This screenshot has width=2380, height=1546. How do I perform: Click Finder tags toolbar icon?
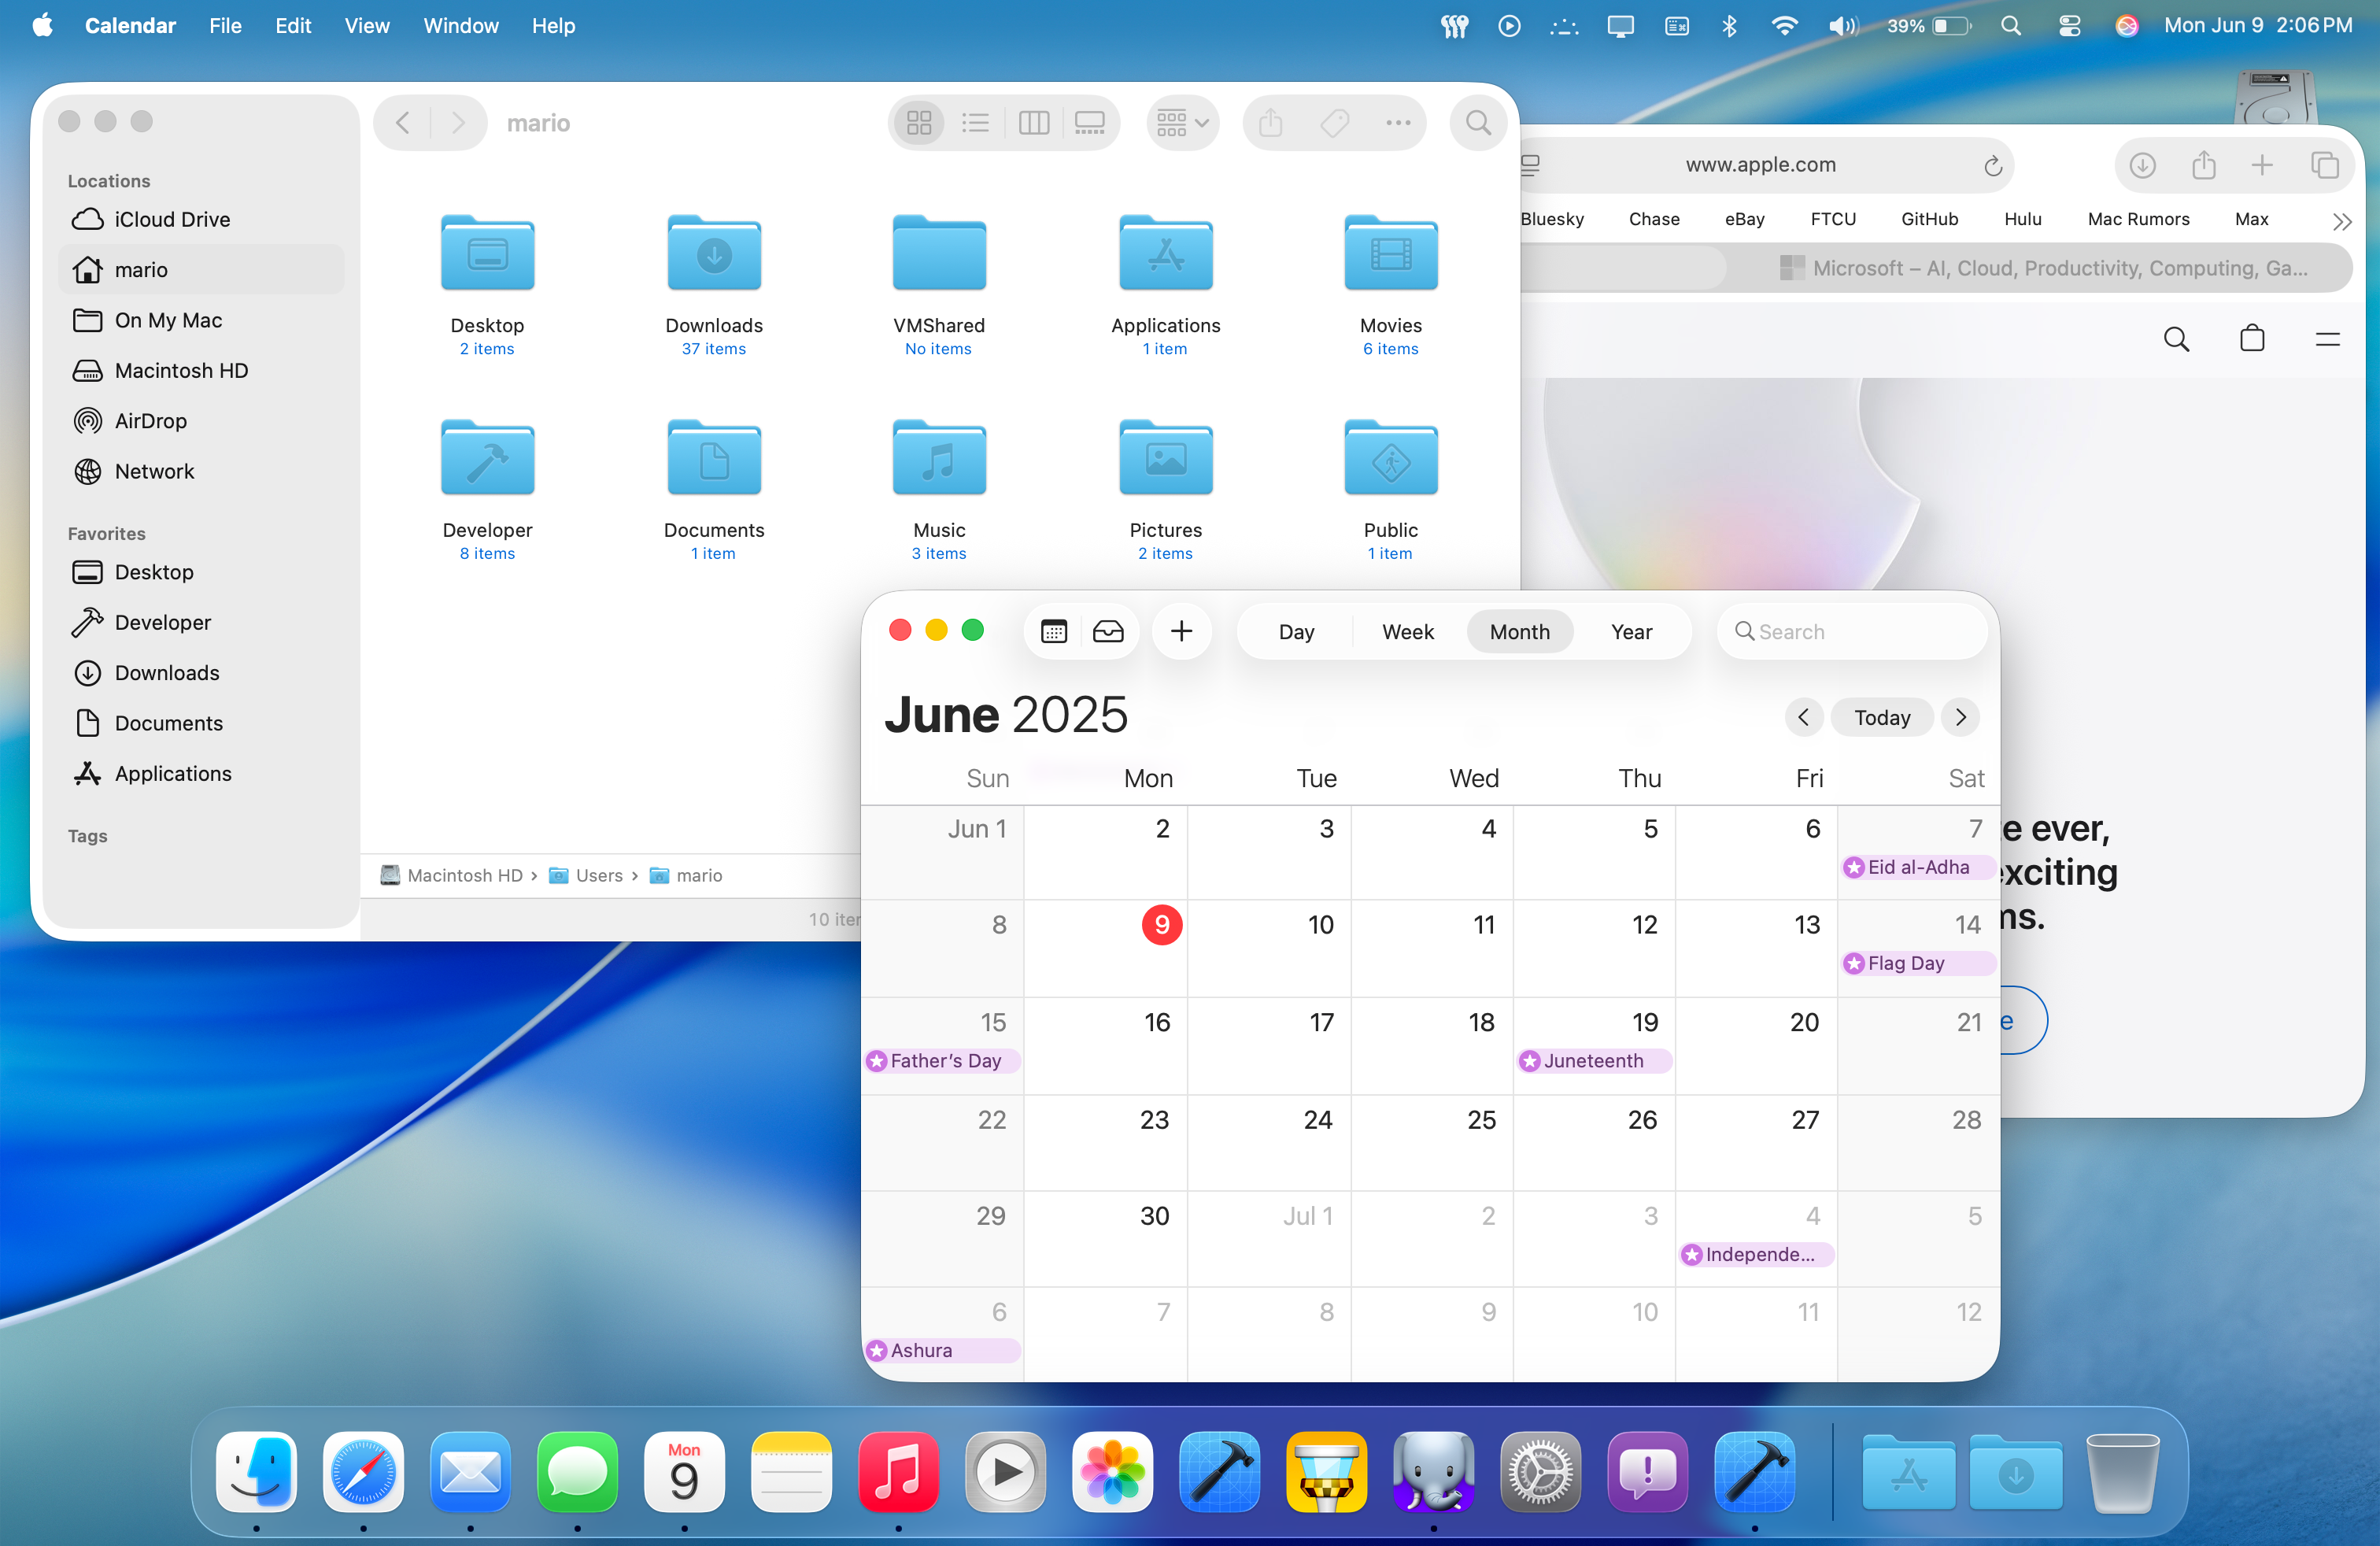pyautogui.click(x=1334, y=123)
